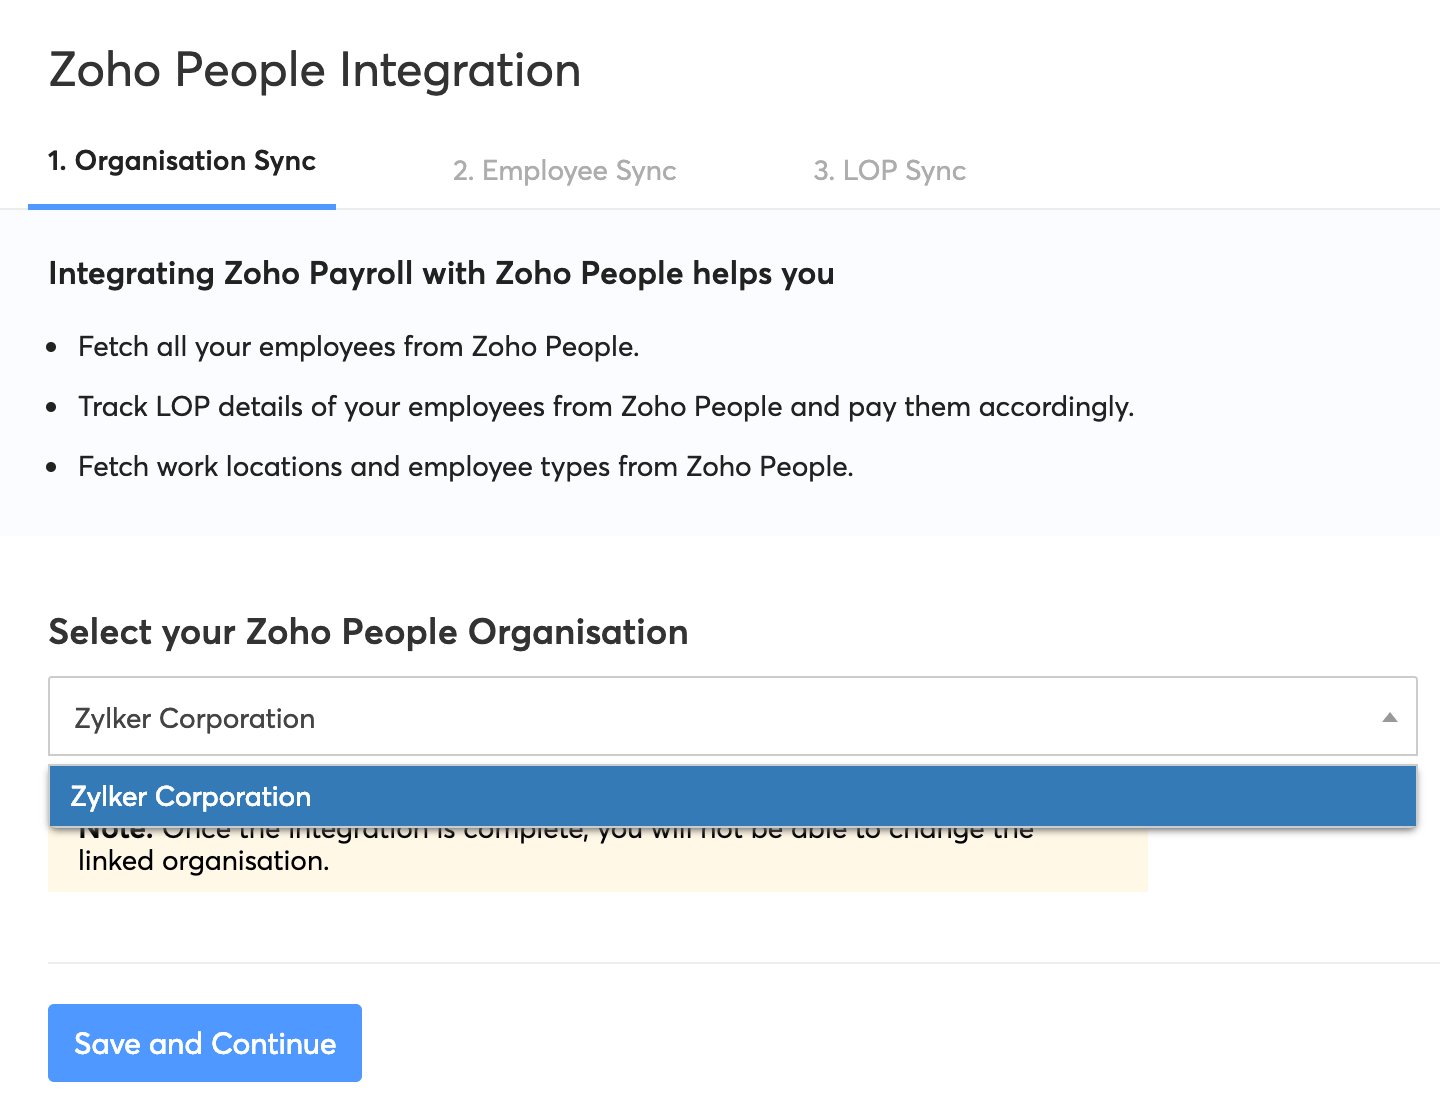Switch to the Employee Sync tab
Screen dimensions: 1440x1116
click(564, 170)
